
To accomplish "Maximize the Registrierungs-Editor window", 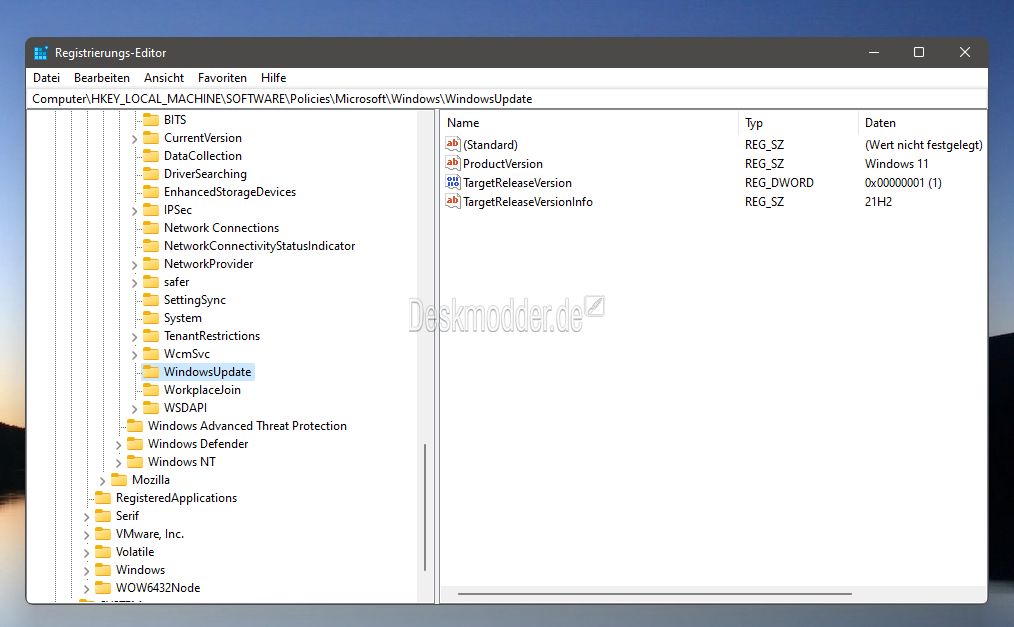I will click(x=918, y=52).
